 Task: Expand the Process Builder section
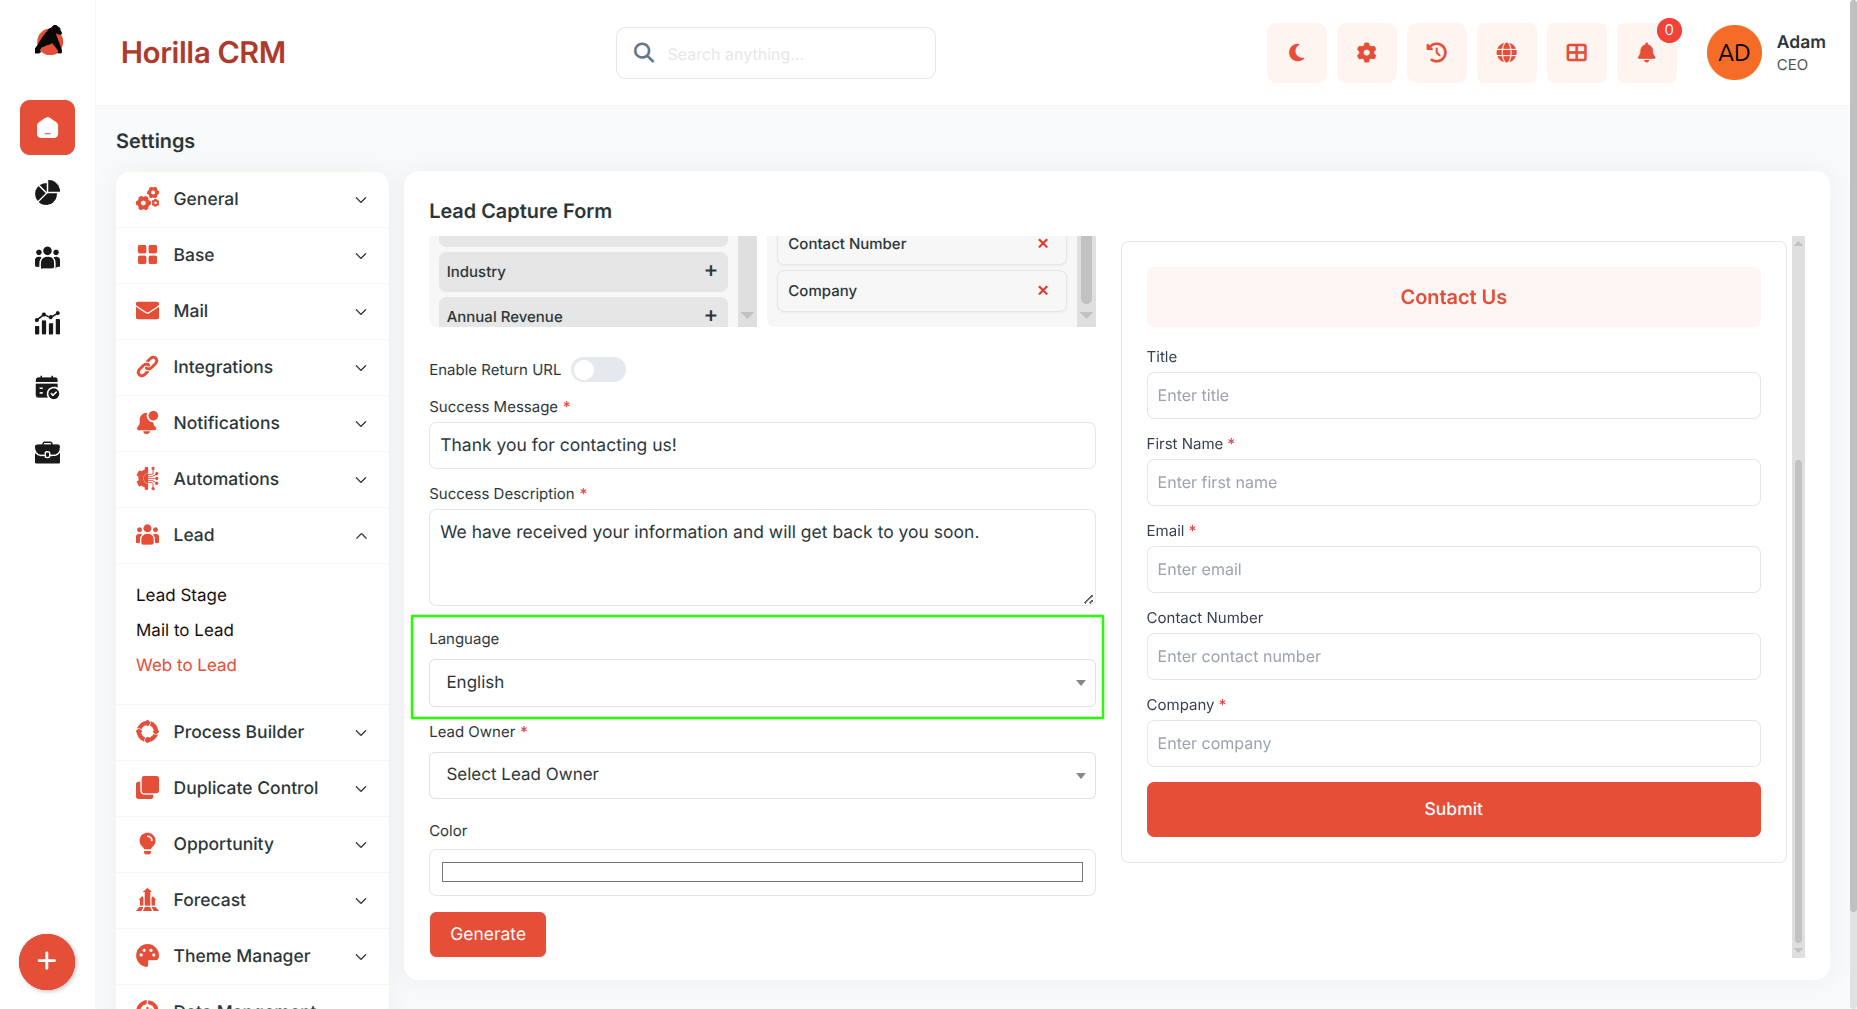coord(252,732)
